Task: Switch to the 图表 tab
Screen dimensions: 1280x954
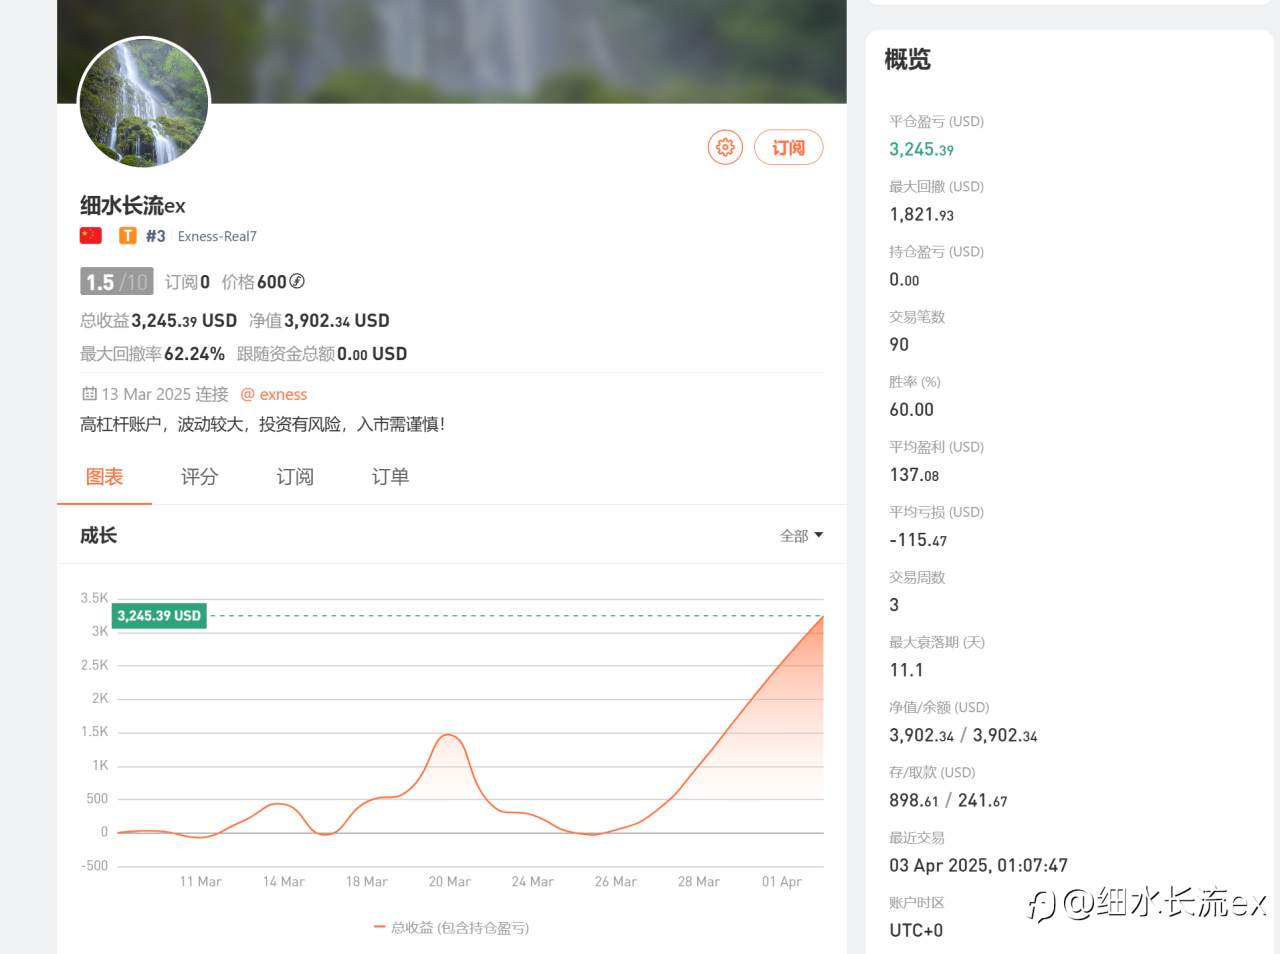Action: [104, 477]
